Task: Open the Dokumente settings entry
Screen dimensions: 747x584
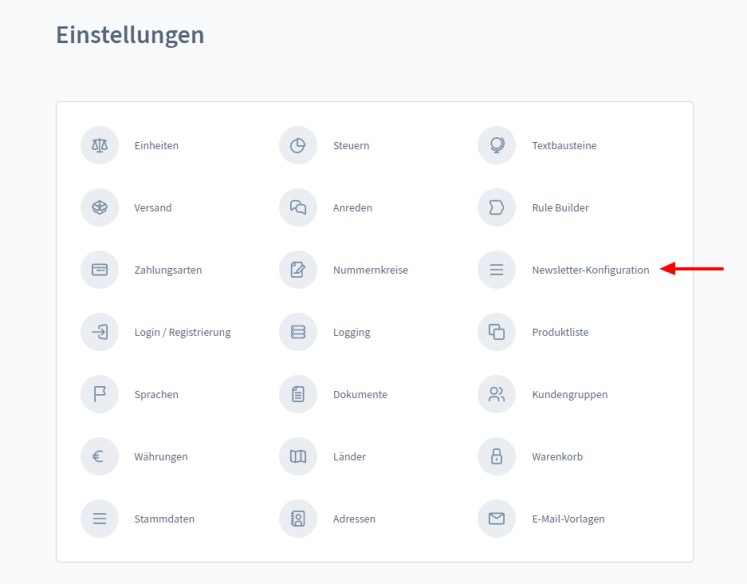Action: (x=360, y=395)
